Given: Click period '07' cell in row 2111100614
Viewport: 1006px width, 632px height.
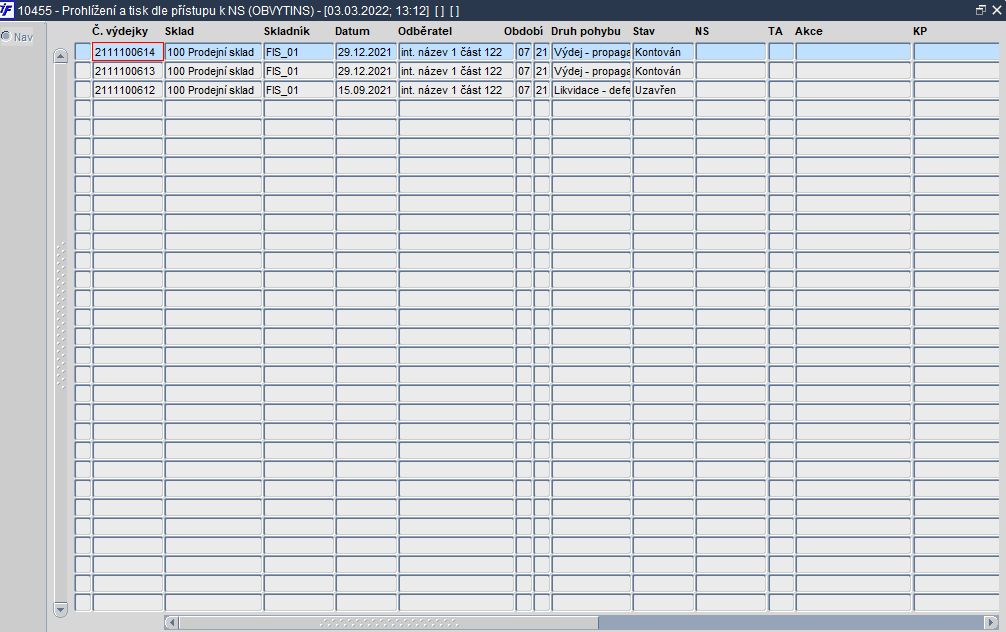Looking at the screenshot, I should tap(524, 52).
